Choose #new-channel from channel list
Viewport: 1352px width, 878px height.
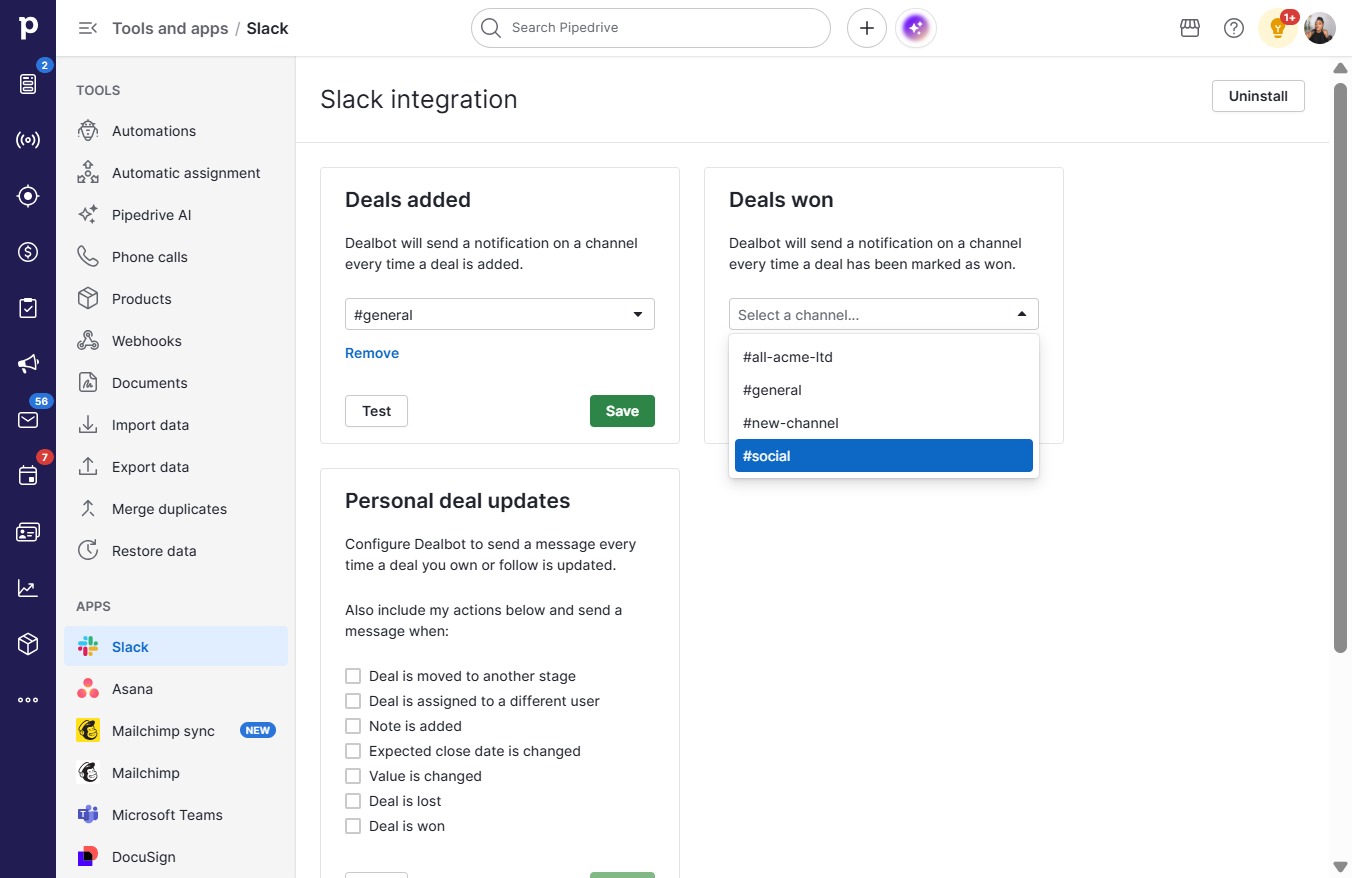[884, 423]
